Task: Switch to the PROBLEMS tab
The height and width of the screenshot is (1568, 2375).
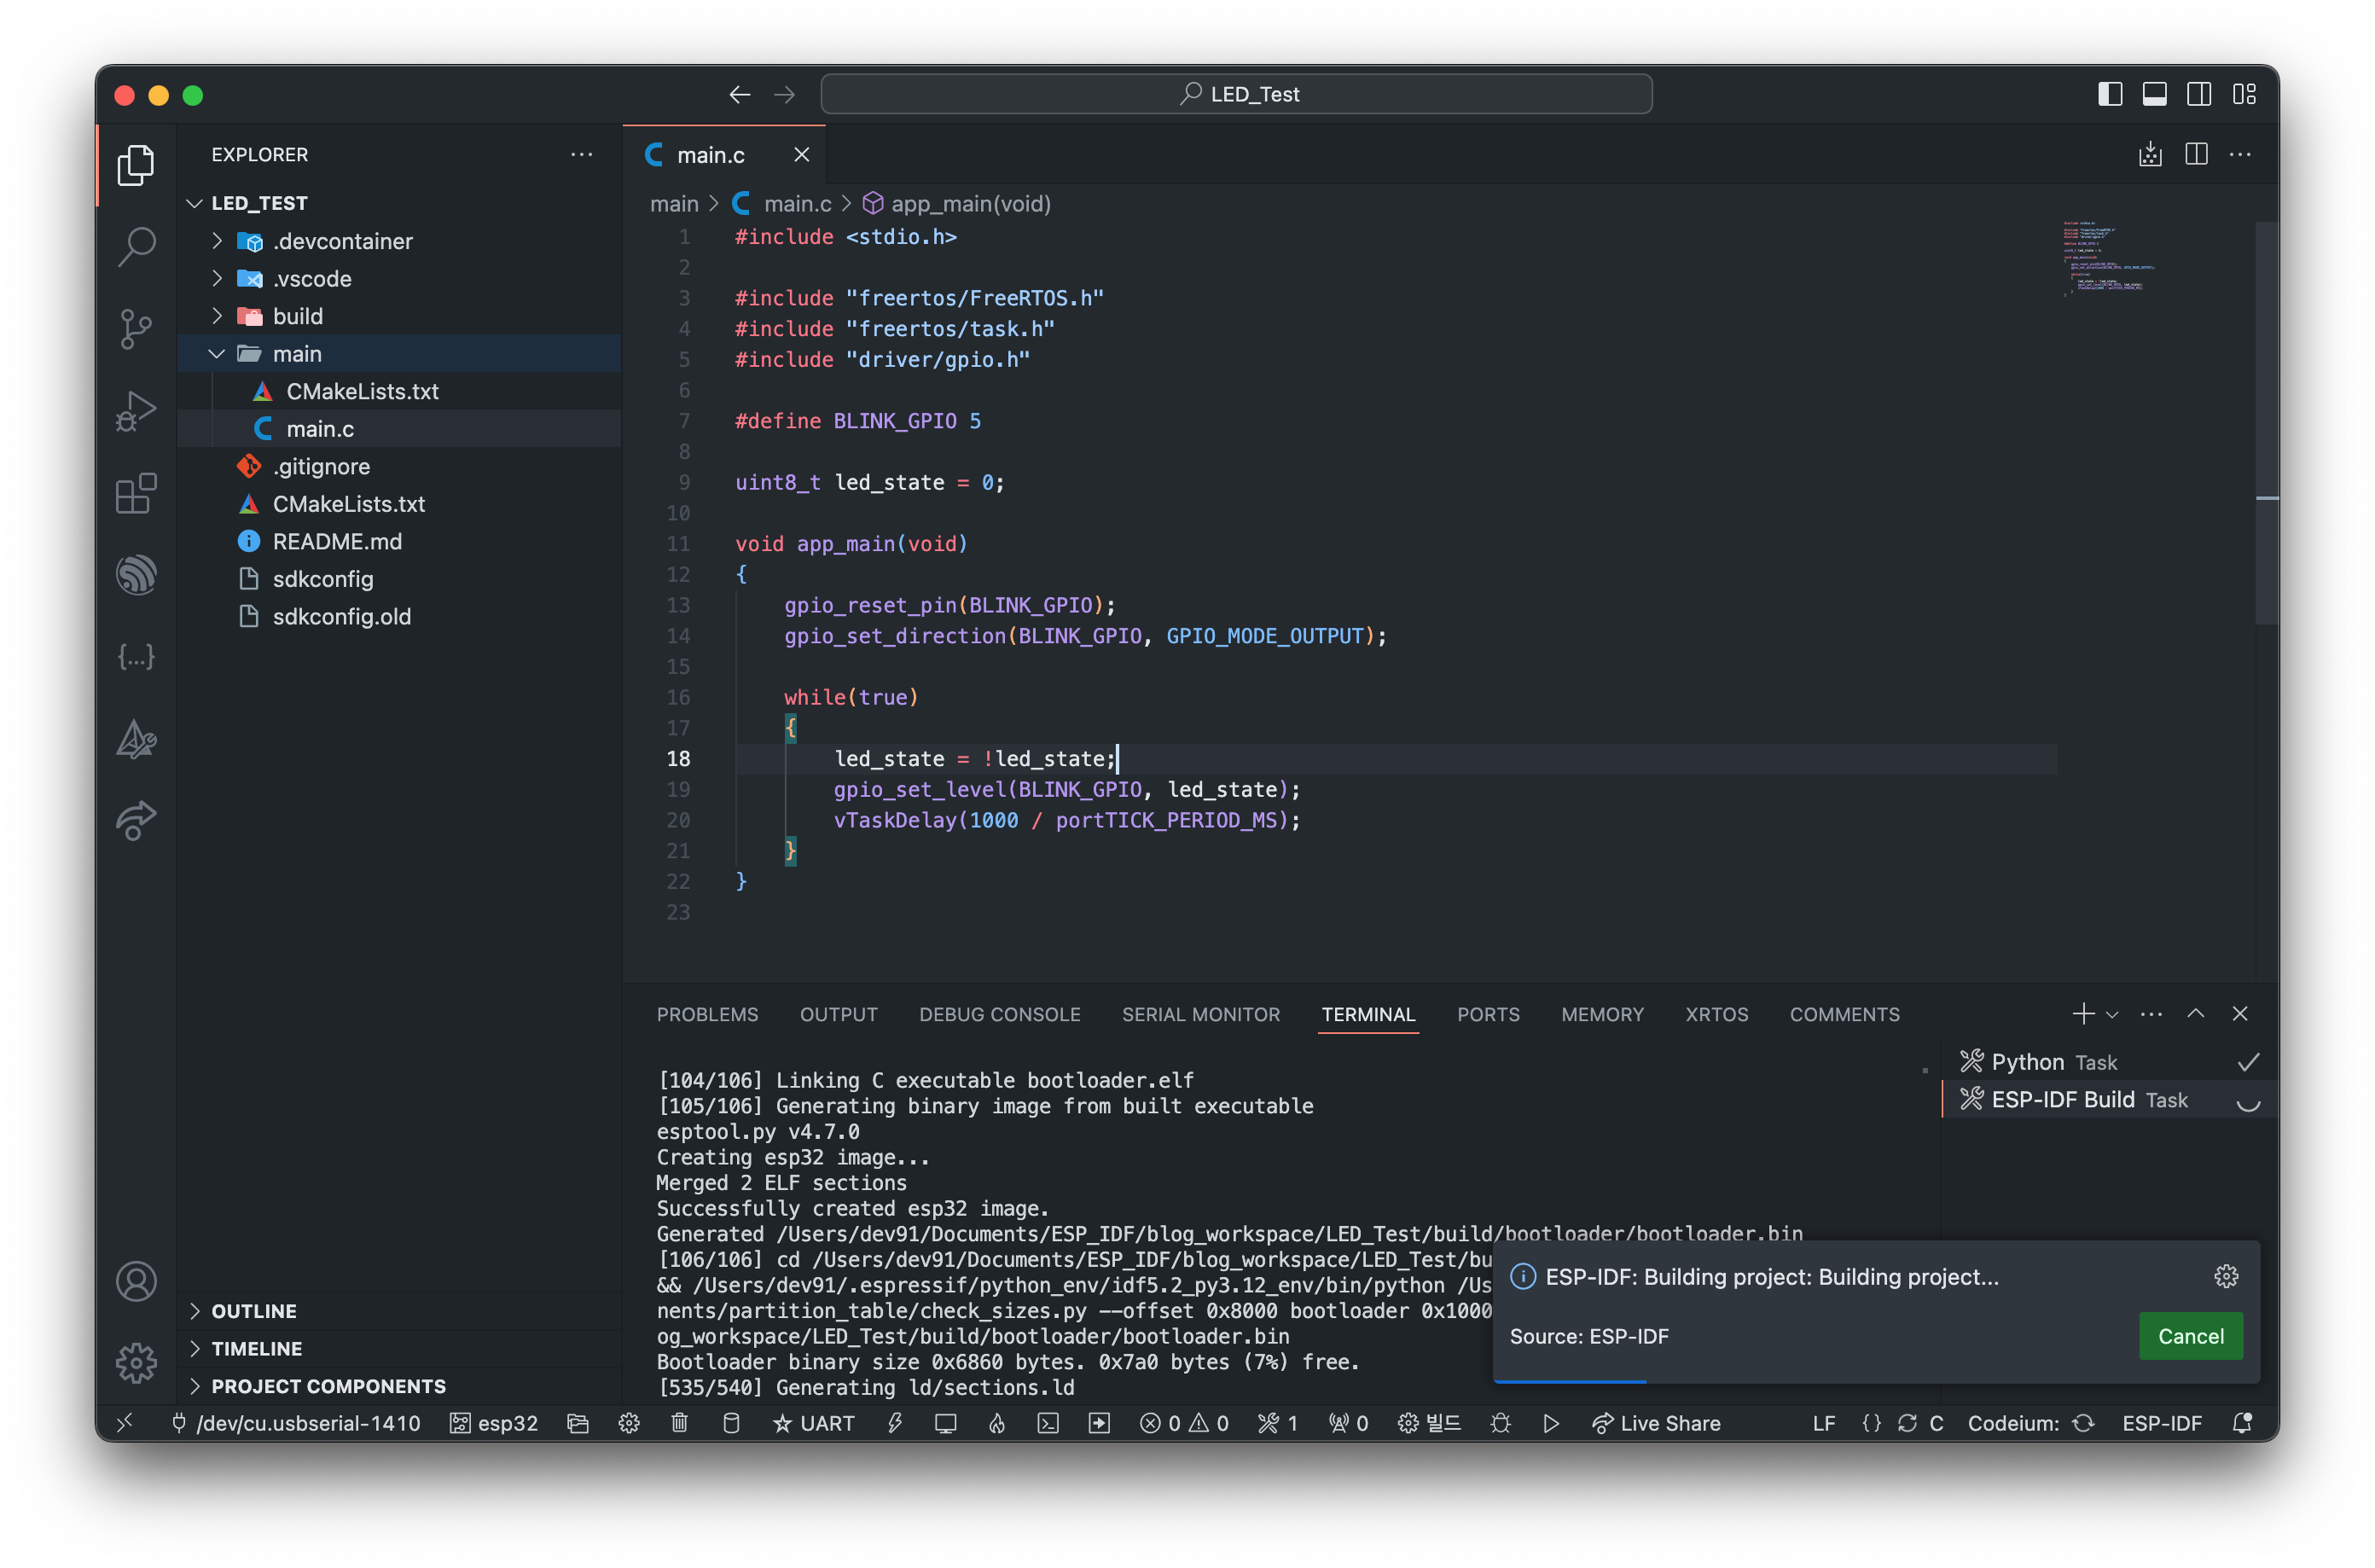Action: [707, 1014]
